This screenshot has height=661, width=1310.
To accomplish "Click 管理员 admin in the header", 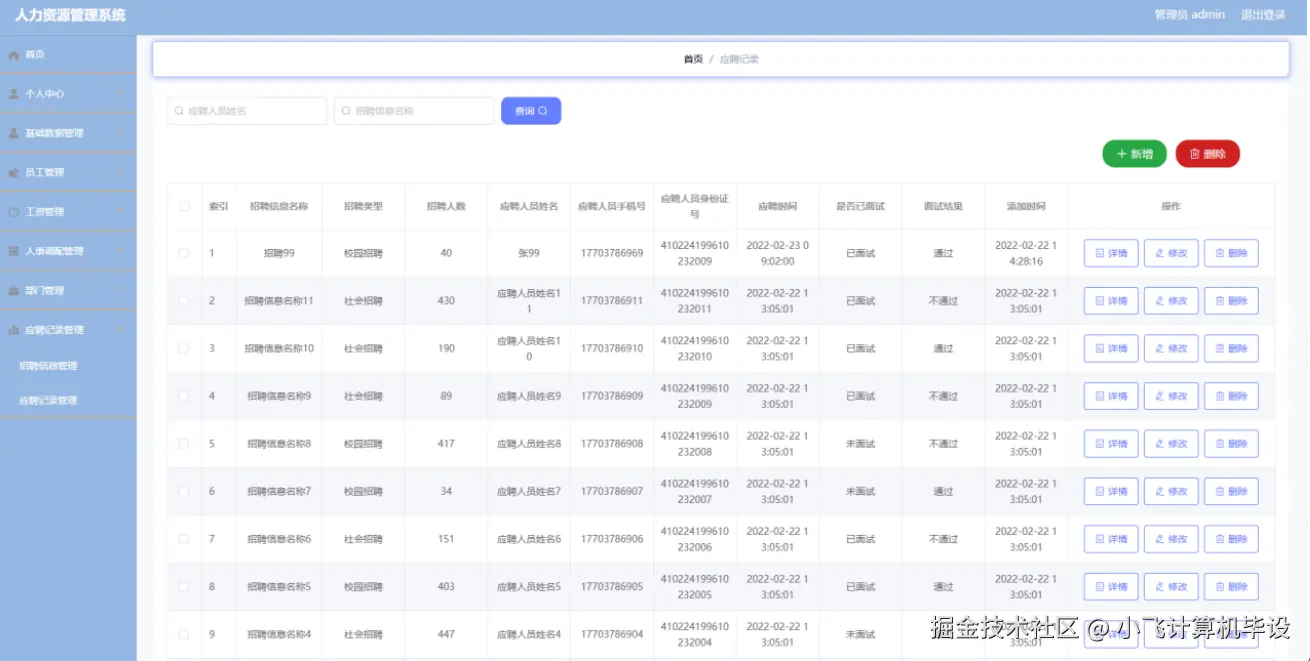I will [x=1189, y=14].
